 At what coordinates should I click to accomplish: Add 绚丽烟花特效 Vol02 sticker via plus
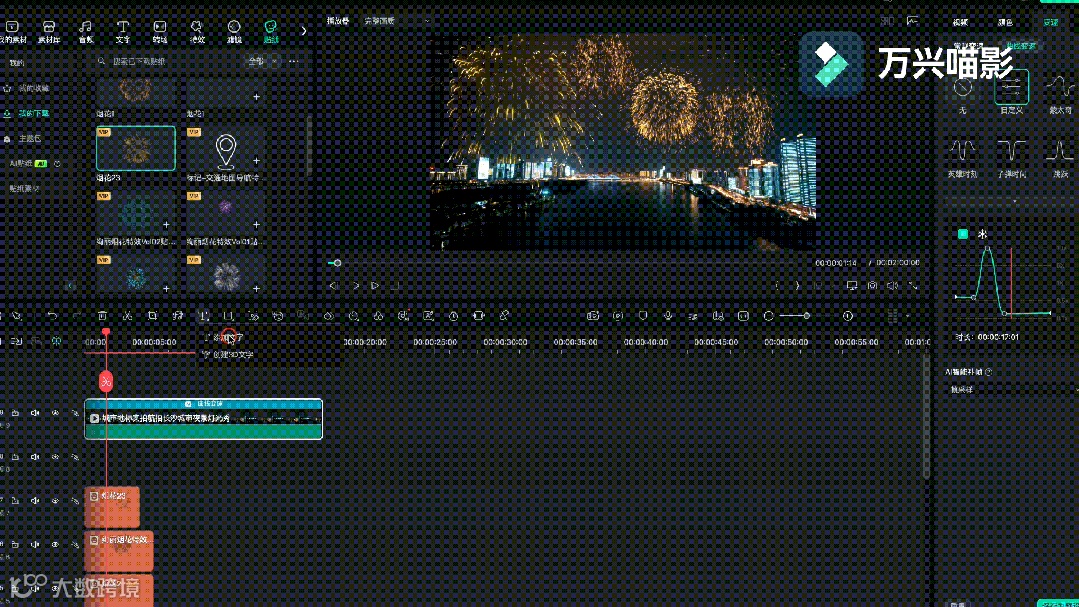[167, 224]
